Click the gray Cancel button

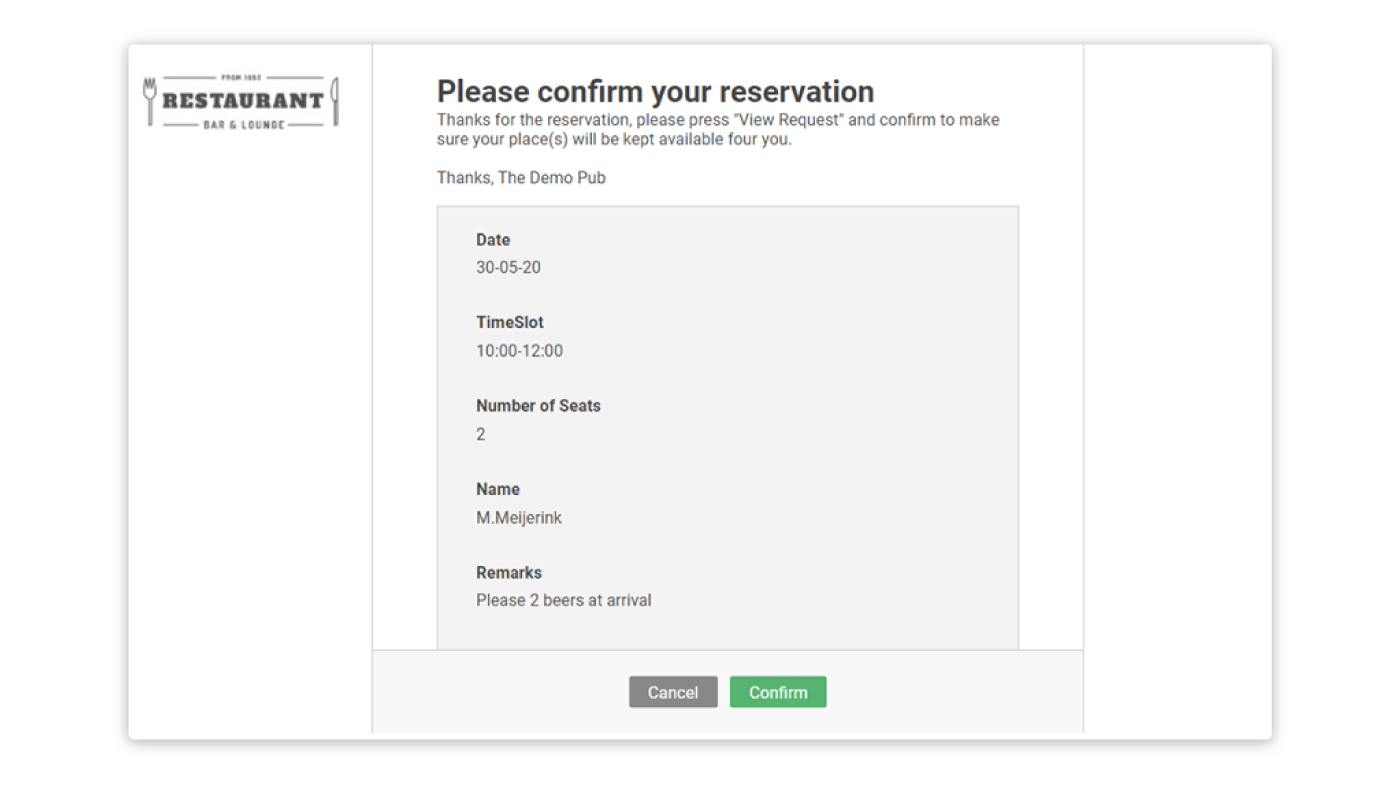[x=673, y=692]
